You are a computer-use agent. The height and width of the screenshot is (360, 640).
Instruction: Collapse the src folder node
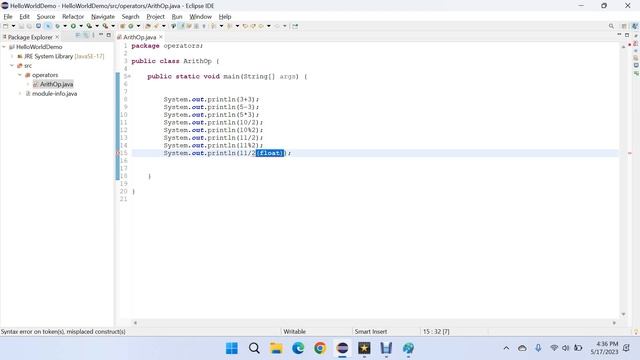(12, 66)
